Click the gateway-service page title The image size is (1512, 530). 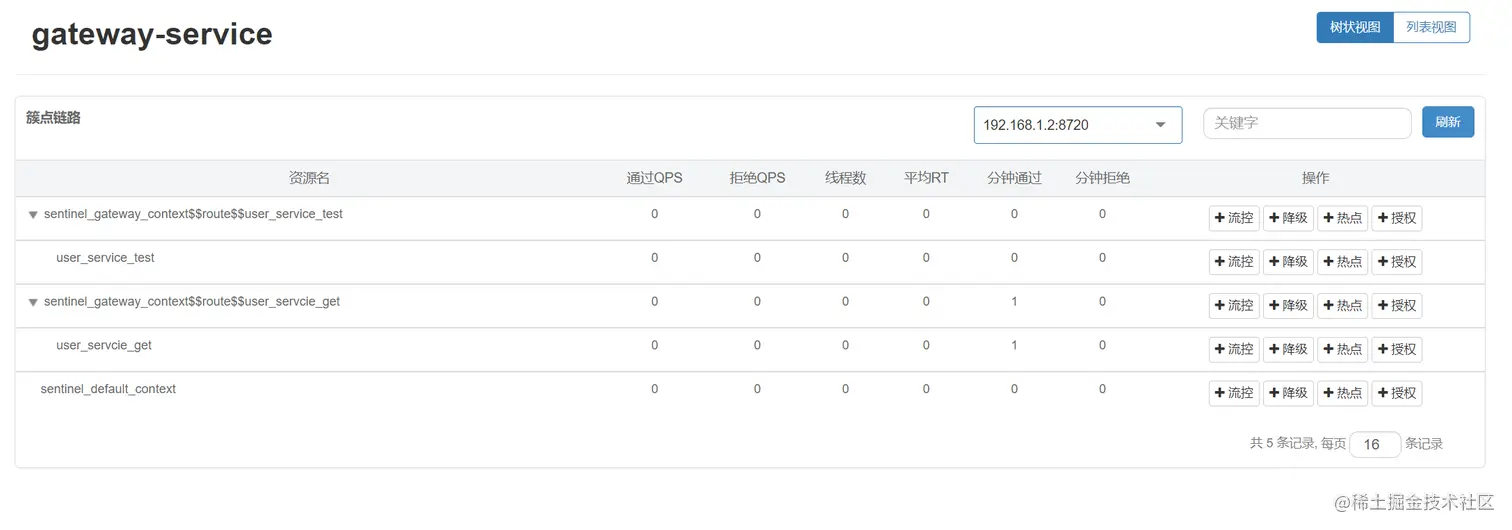click(152, 34)
